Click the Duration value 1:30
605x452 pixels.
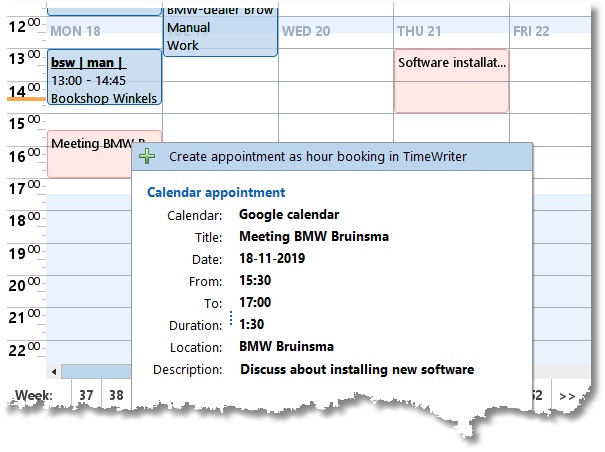[x=252, y=324]
